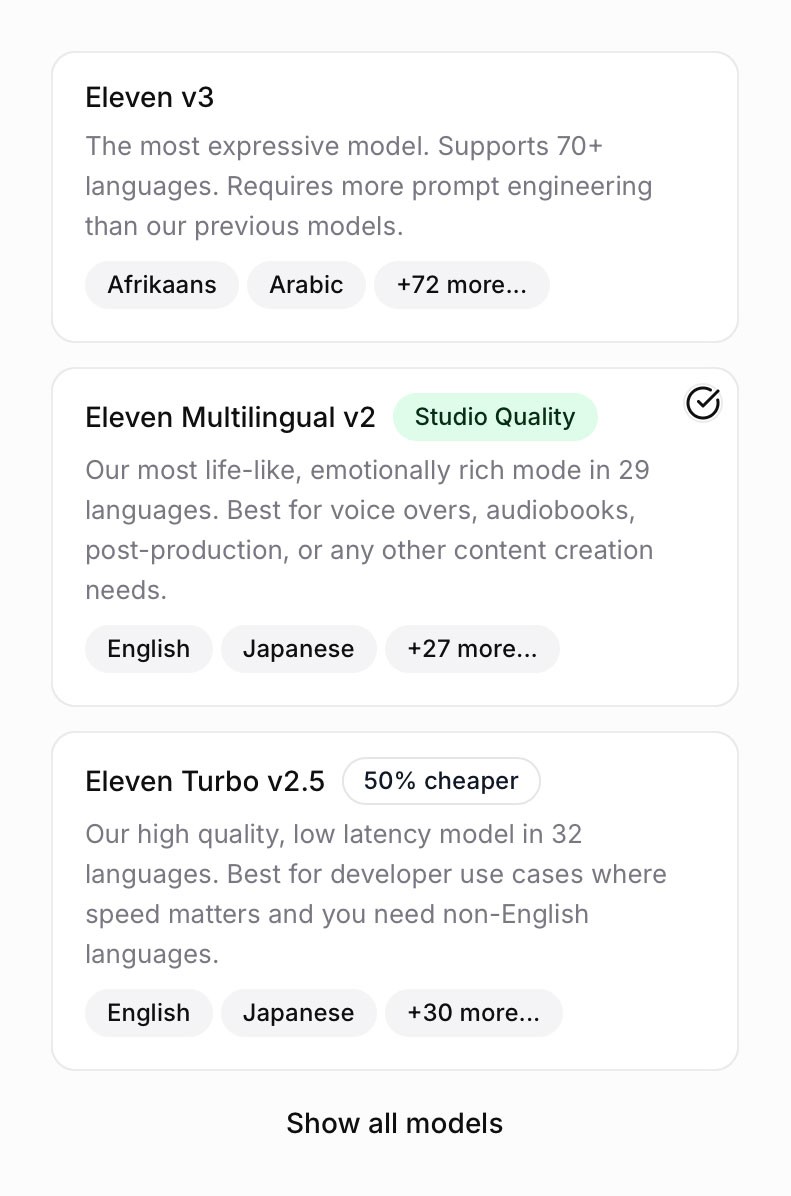Click Japanese chip under Eleven Turbo v2.5
This screenshot has width=791, height=1196.
point(298,1013)
